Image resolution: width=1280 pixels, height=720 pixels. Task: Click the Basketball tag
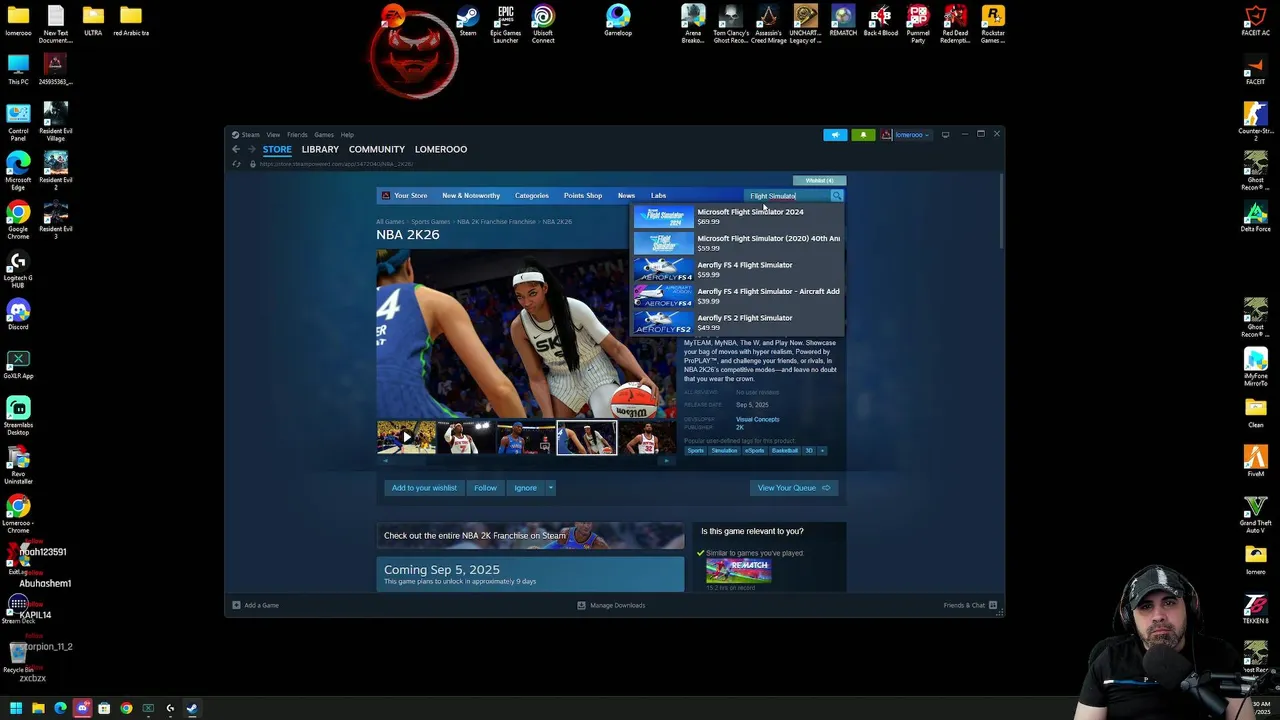click(x=785, y=451)
